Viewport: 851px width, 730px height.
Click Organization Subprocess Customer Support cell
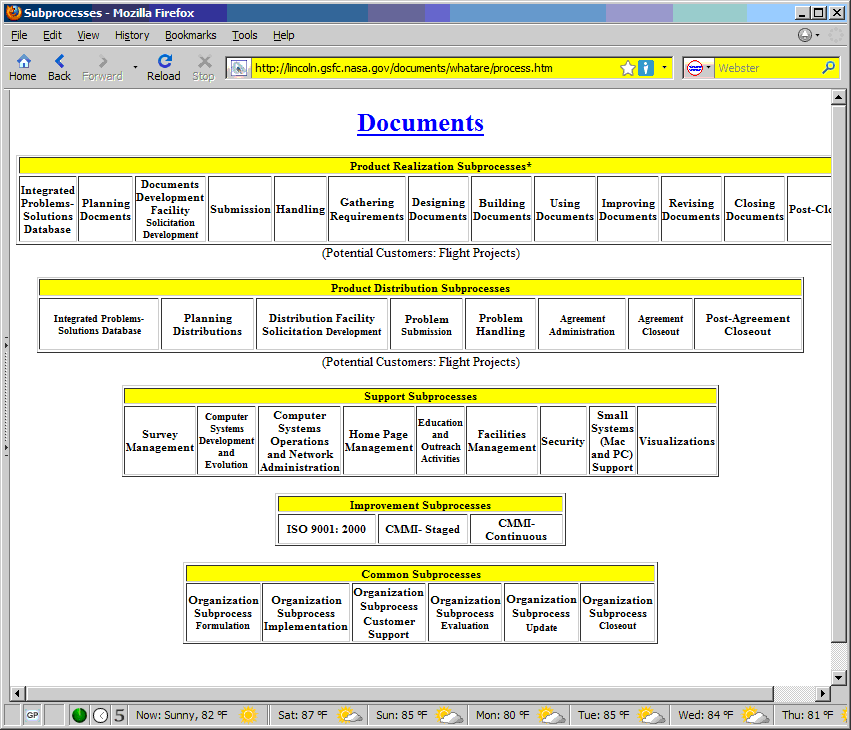pos(389,613)
